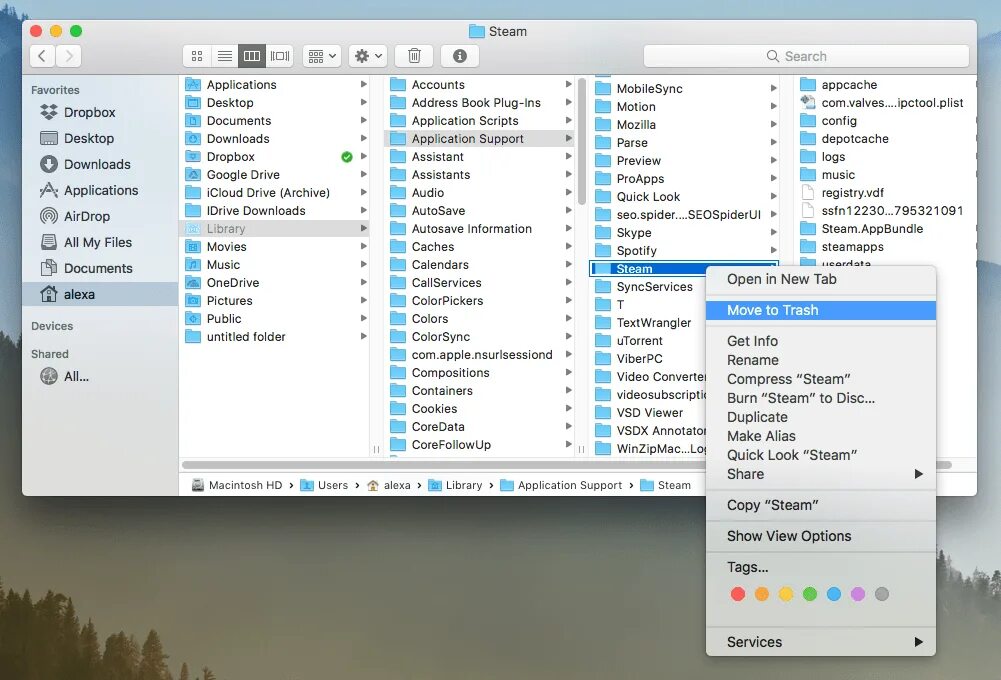Expand the Share submenu arrow

pyautogui.click(x=918, y=474)
